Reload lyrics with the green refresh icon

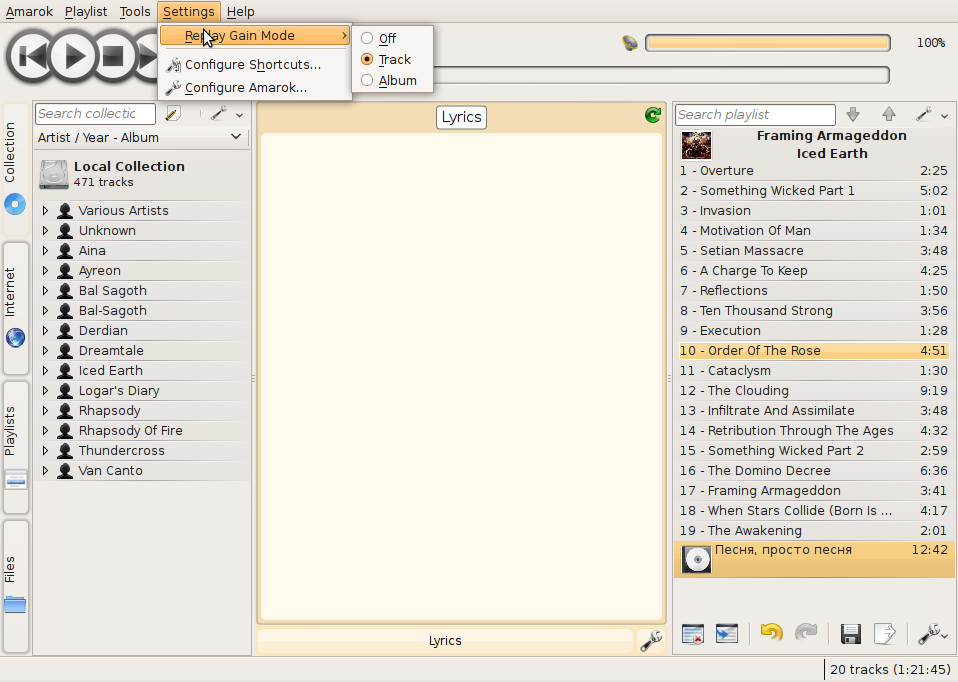pos(653,116)
